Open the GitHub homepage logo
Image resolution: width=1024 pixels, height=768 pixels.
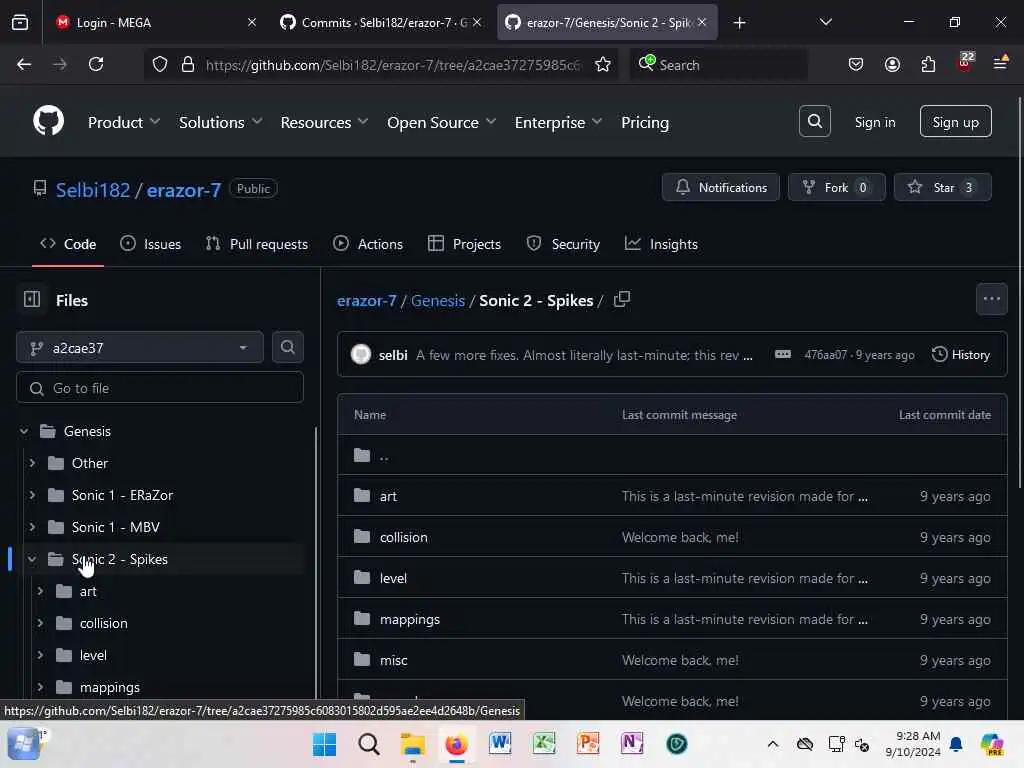point(48,121)
